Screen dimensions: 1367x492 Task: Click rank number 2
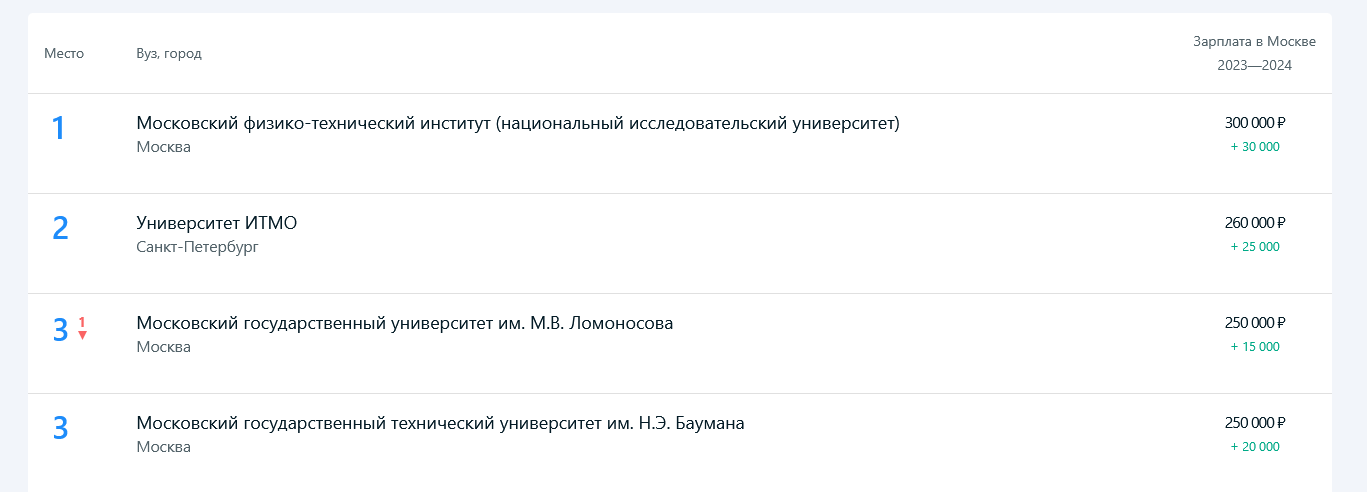60,228
